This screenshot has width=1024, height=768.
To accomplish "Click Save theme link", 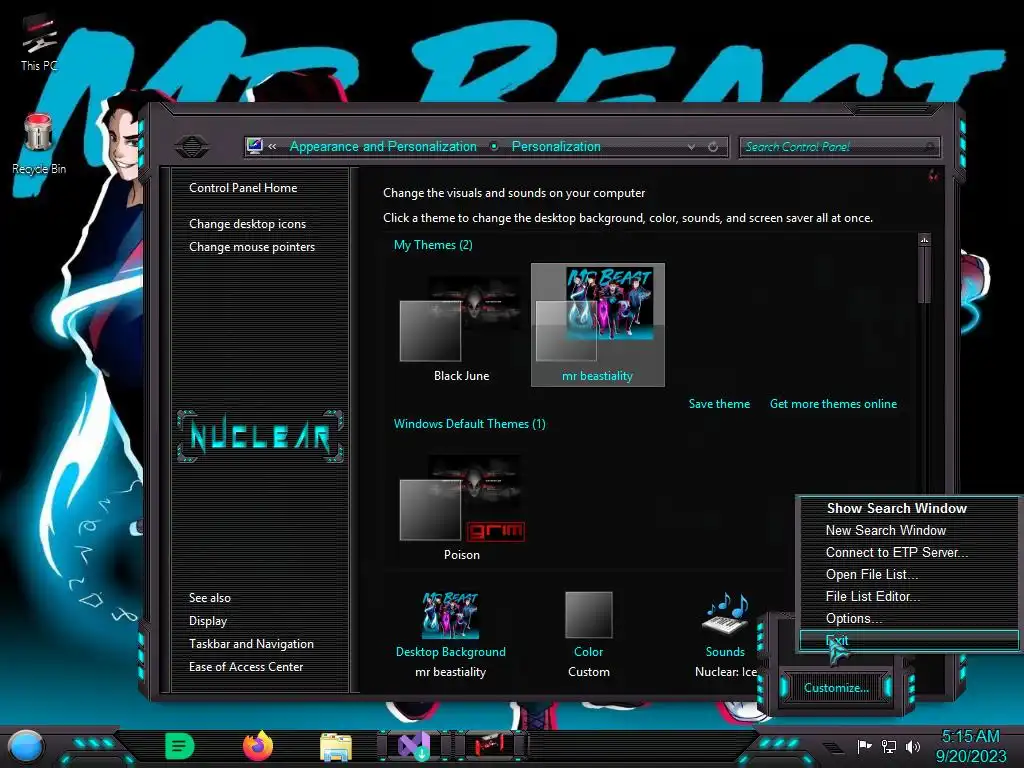I will pyautogui.click(x=719, y=404).
